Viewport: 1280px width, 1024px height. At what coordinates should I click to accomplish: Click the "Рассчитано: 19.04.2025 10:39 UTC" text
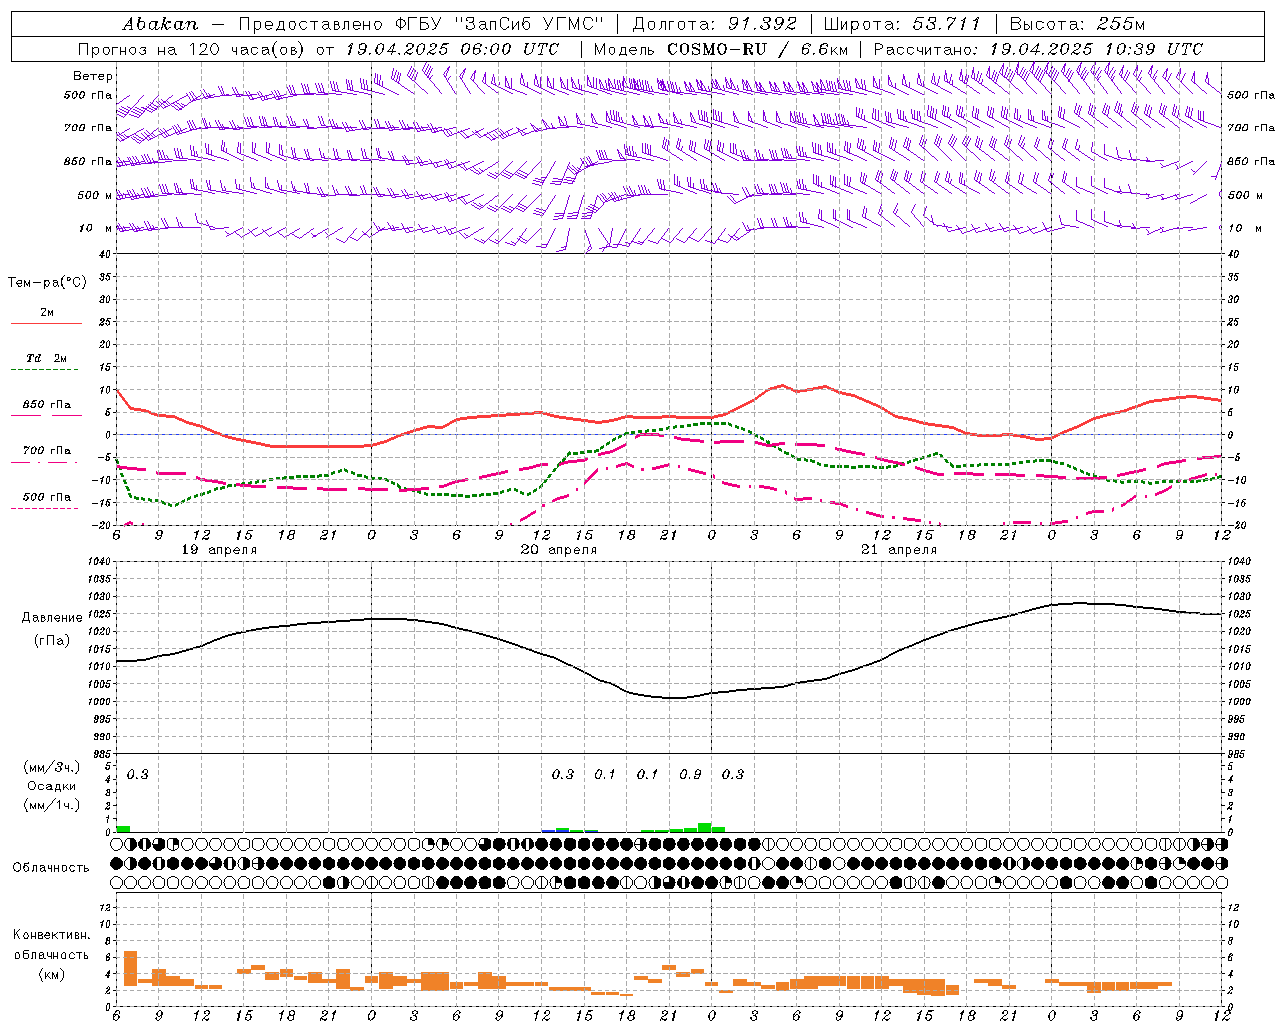click(x=1038, y=49)
